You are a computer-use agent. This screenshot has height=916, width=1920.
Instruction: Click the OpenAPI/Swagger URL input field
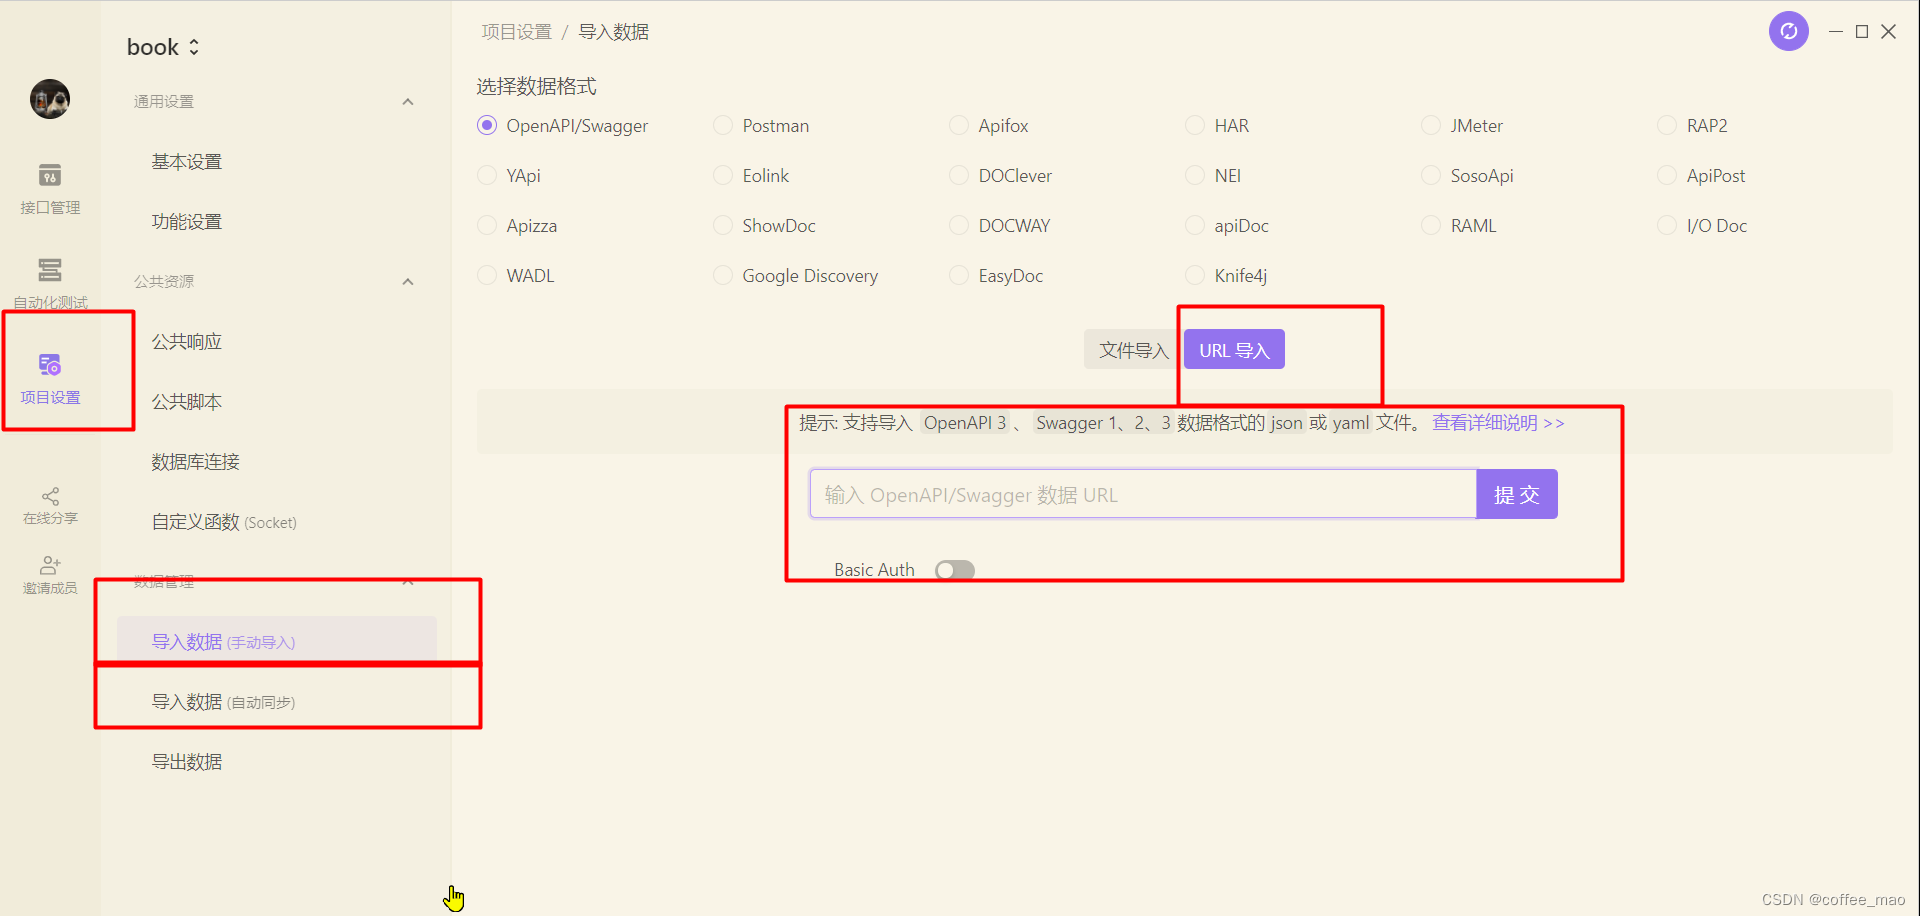coord(1140,493)
